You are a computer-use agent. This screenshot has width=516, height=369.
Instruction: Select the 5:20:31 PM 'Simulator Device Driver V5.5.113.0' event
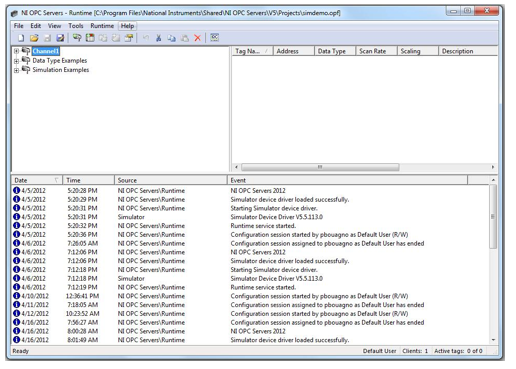[250, 217]
